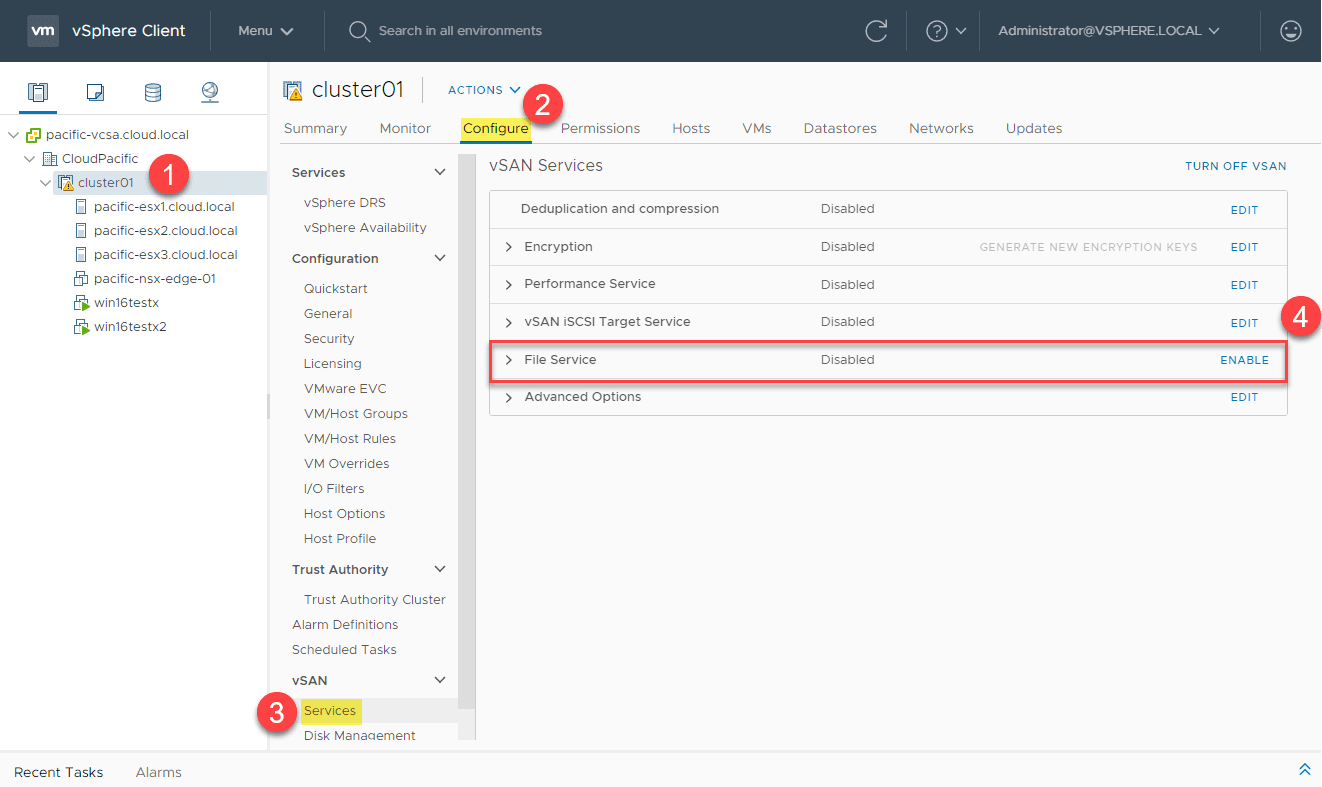
Task: Collapse the Recent Tasks pane with double-chevron
Action: [x=1305, y=769]
